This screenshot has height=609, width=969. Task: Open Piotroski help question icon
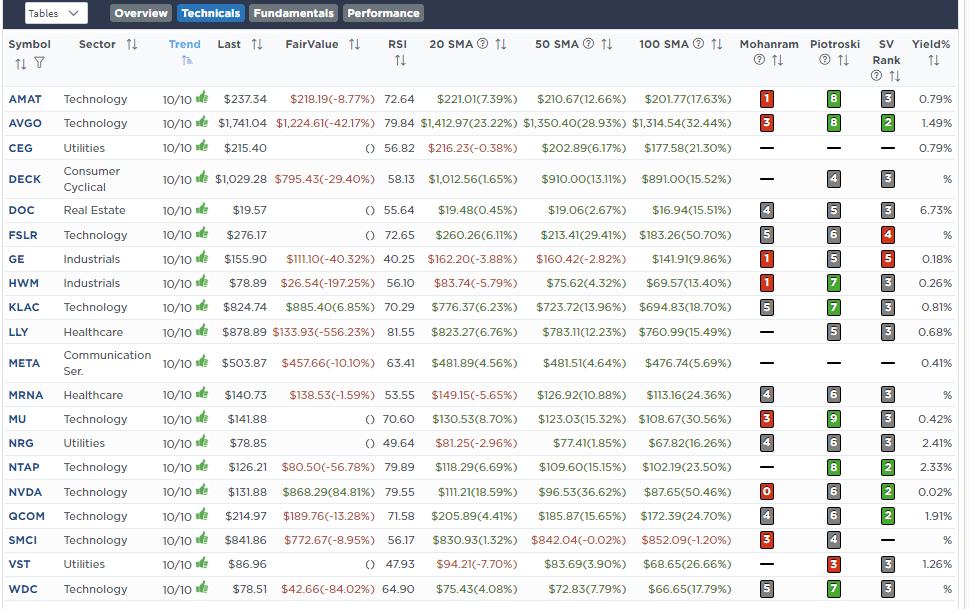tap(824, 60)
